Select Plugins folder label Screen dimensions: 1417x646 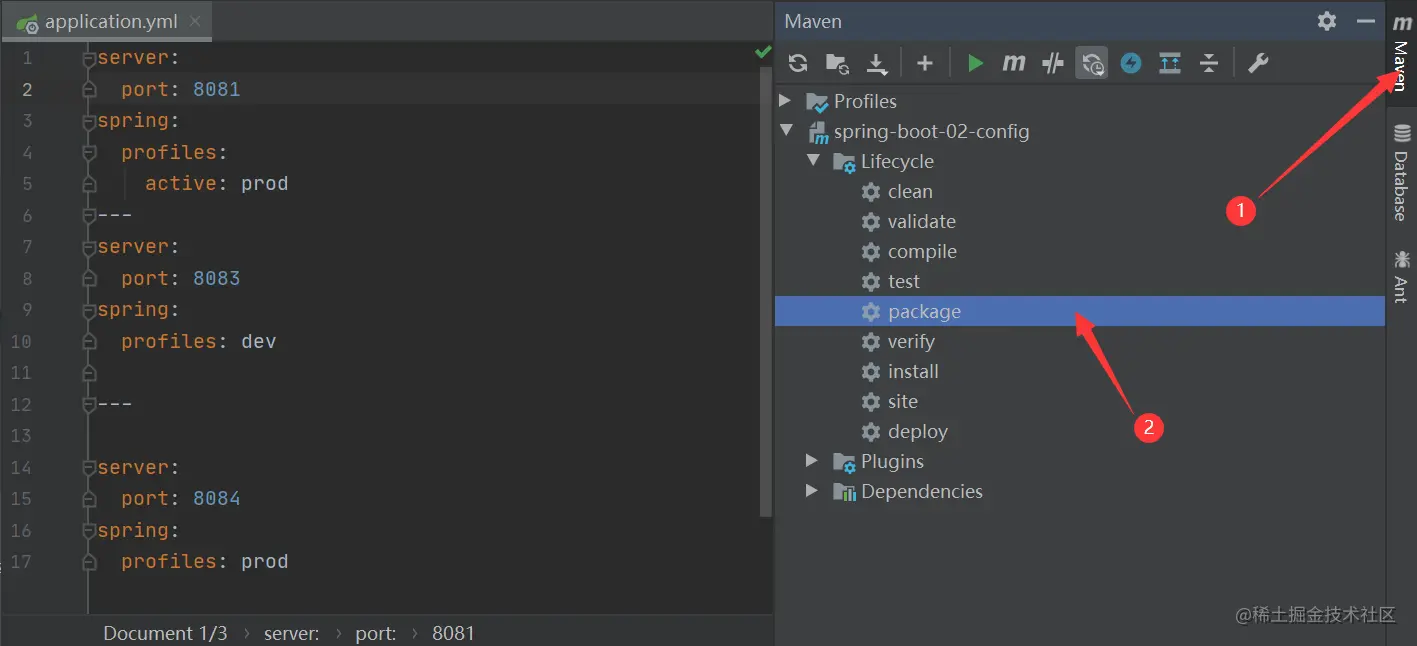892,461
